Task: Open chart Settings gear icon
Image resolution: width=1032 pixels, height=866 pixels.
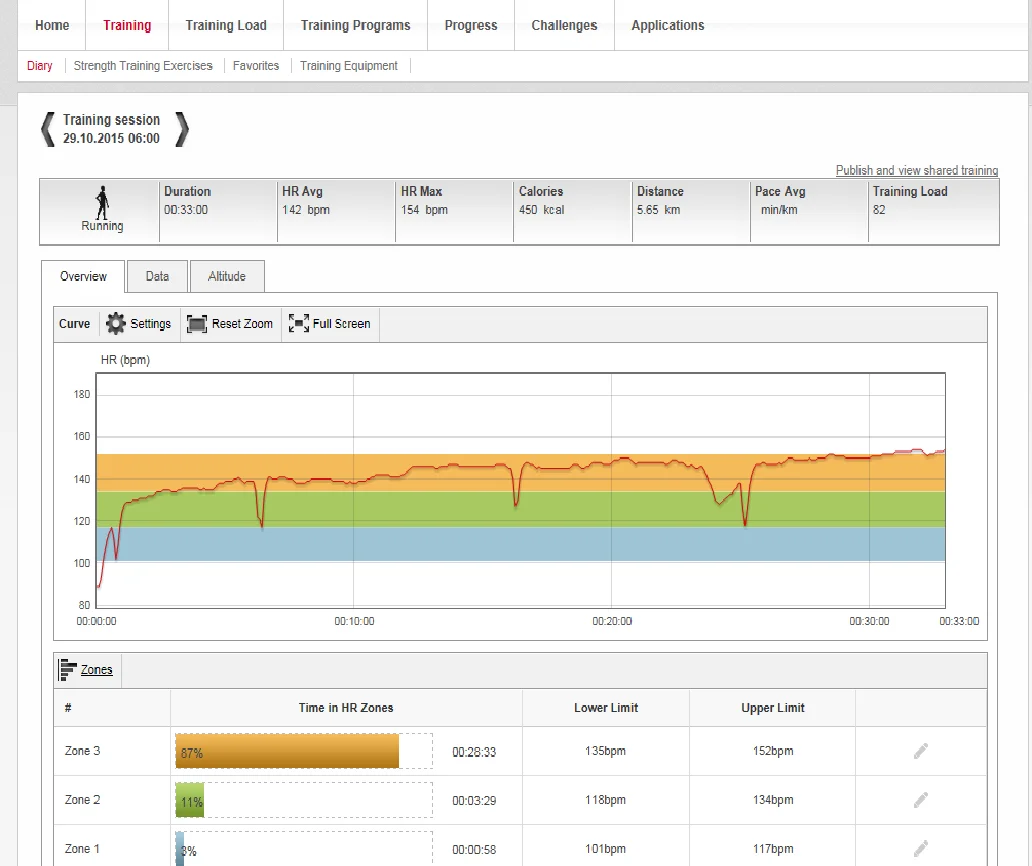Action: coord(116,324)
